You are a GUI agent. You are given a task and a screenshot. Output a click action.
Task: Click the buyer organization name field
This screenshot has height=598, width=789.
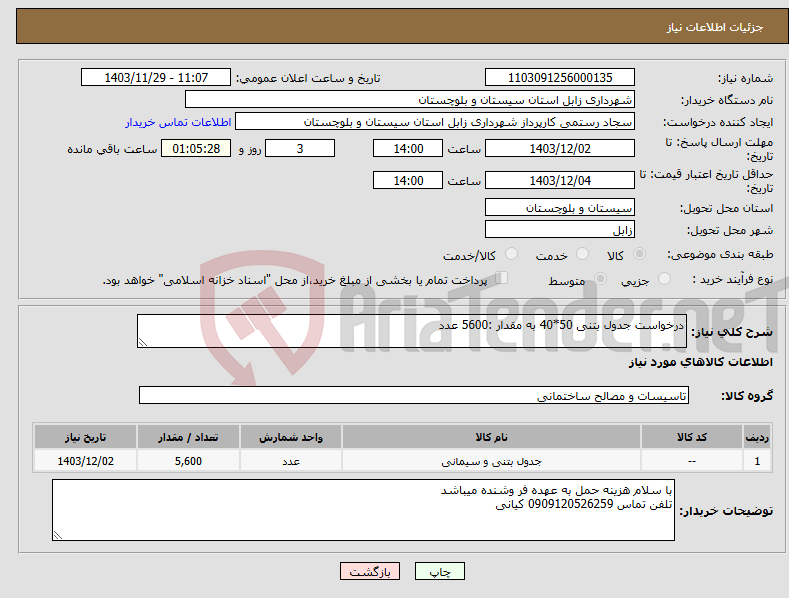[x=410, y=100]
